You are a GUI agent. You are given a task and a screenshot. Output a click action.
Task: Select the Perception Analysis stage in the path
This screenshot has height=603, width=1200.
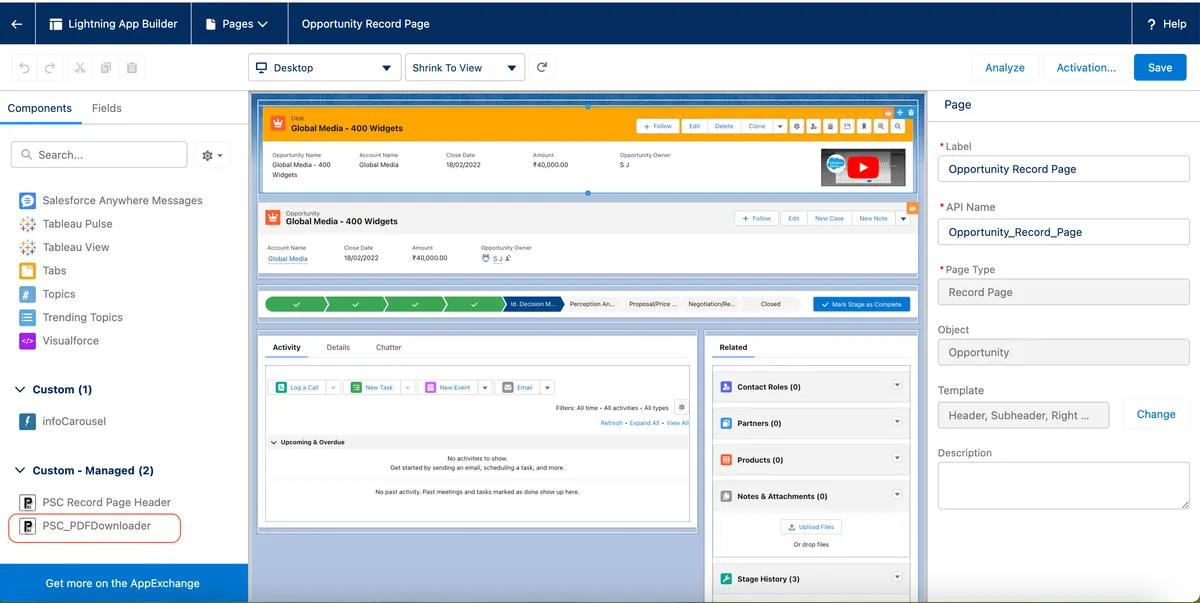592,304
